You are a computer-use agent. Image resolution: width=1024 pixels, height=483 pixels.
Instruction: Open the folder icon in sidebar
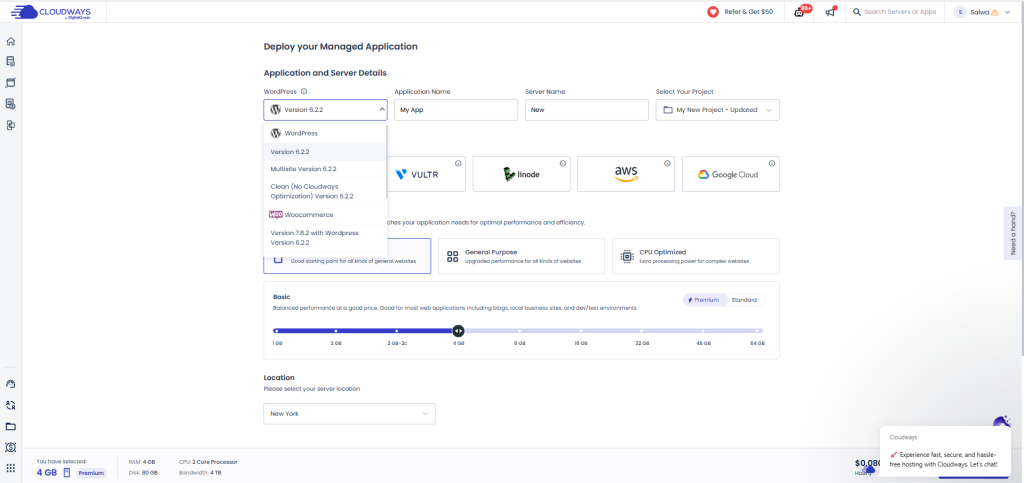(10, 426)
